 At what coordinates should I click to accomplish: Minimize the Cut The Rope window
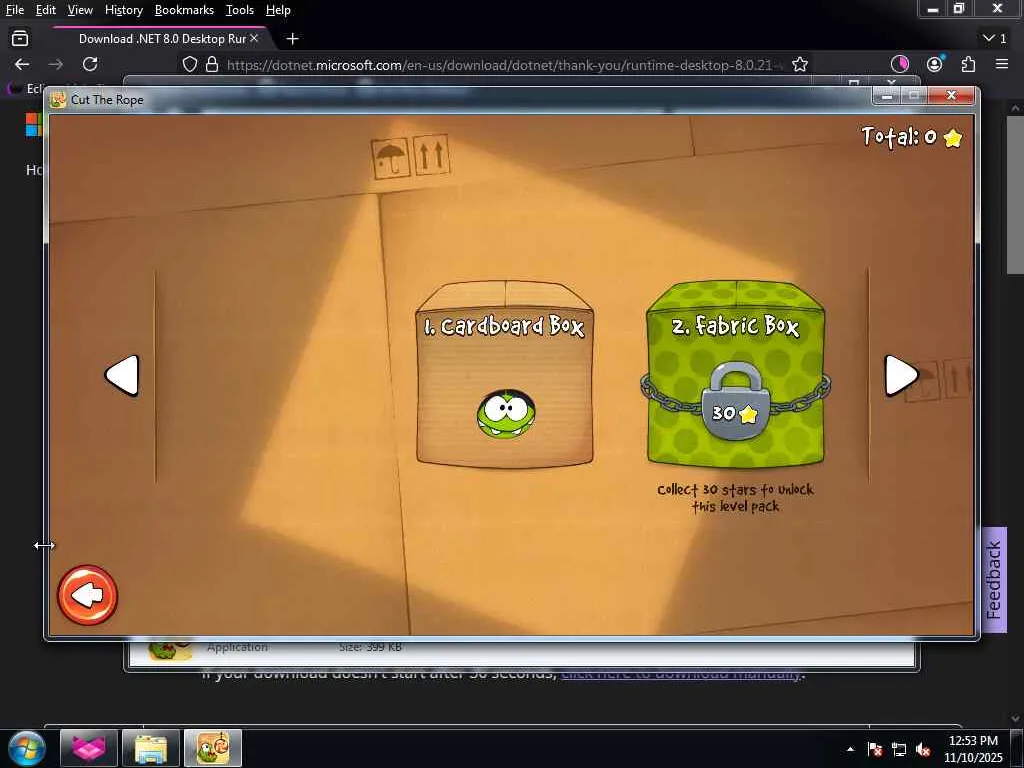pos(886,95)
